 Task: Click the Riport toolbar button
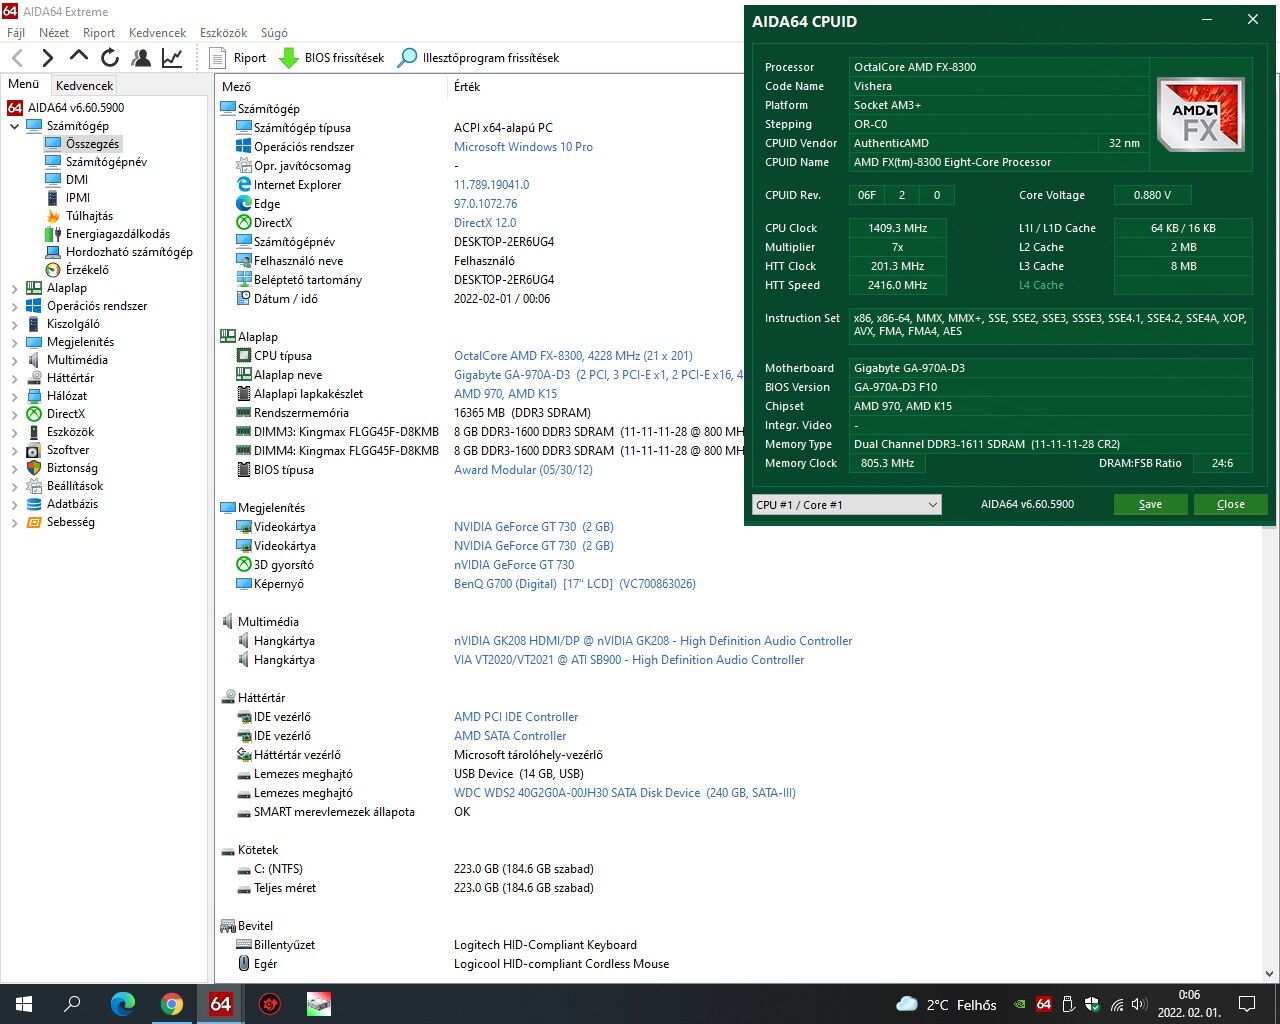[238, 58]
